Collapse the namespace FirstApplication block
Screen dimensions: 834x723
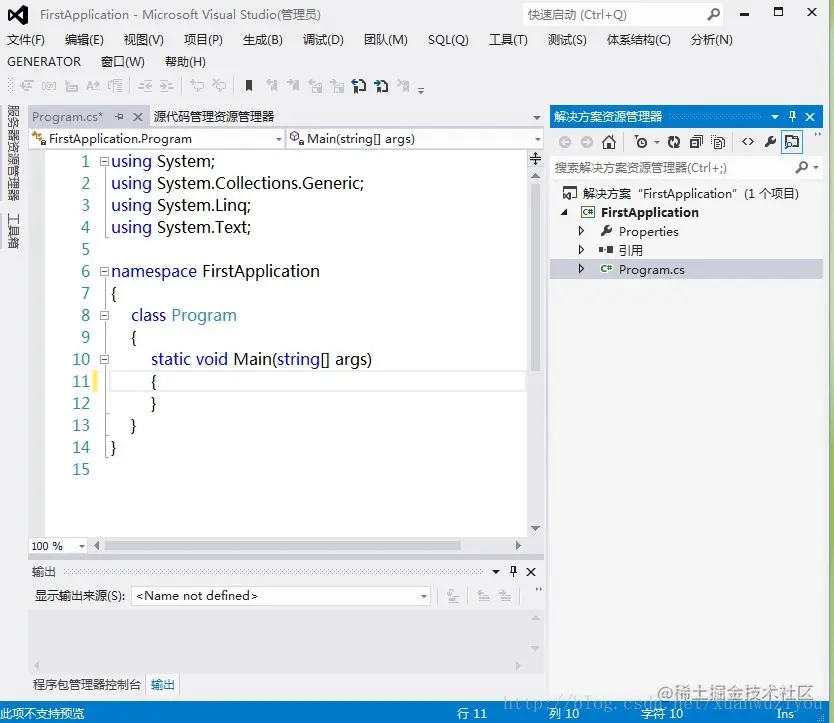click(104, 271)
